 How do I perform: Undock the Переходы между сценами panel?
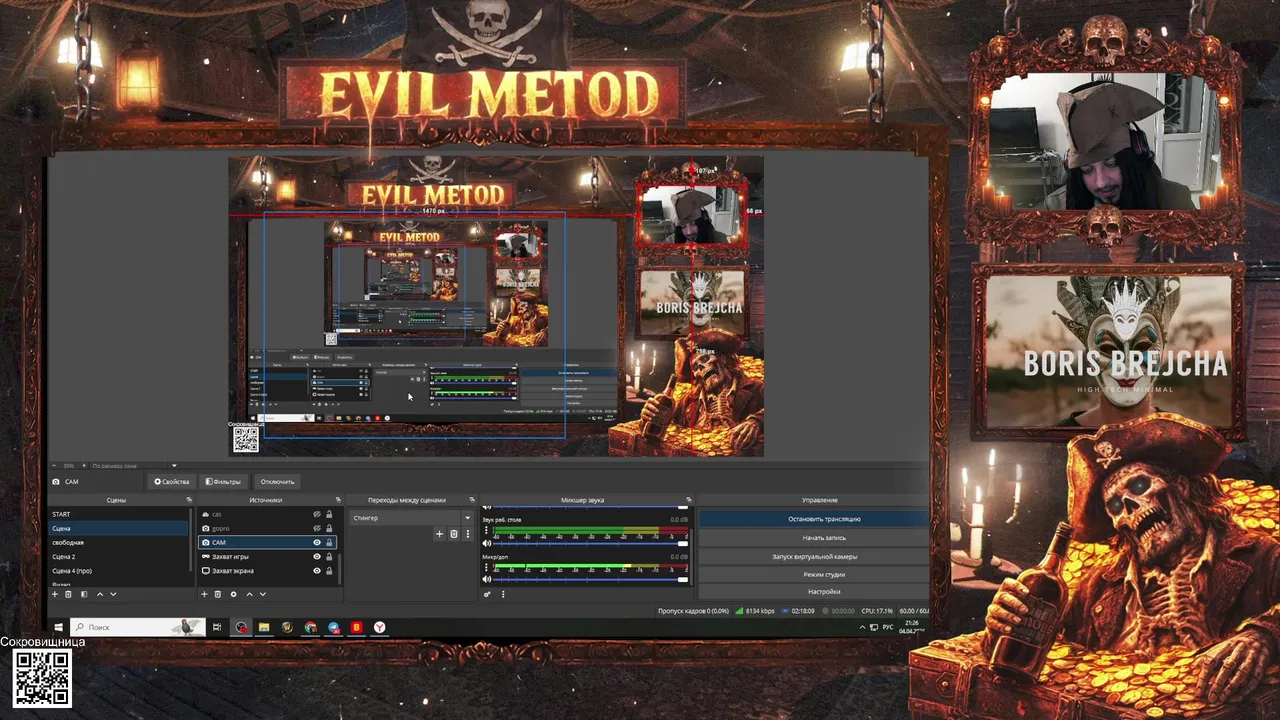click(x=471, y=500)
